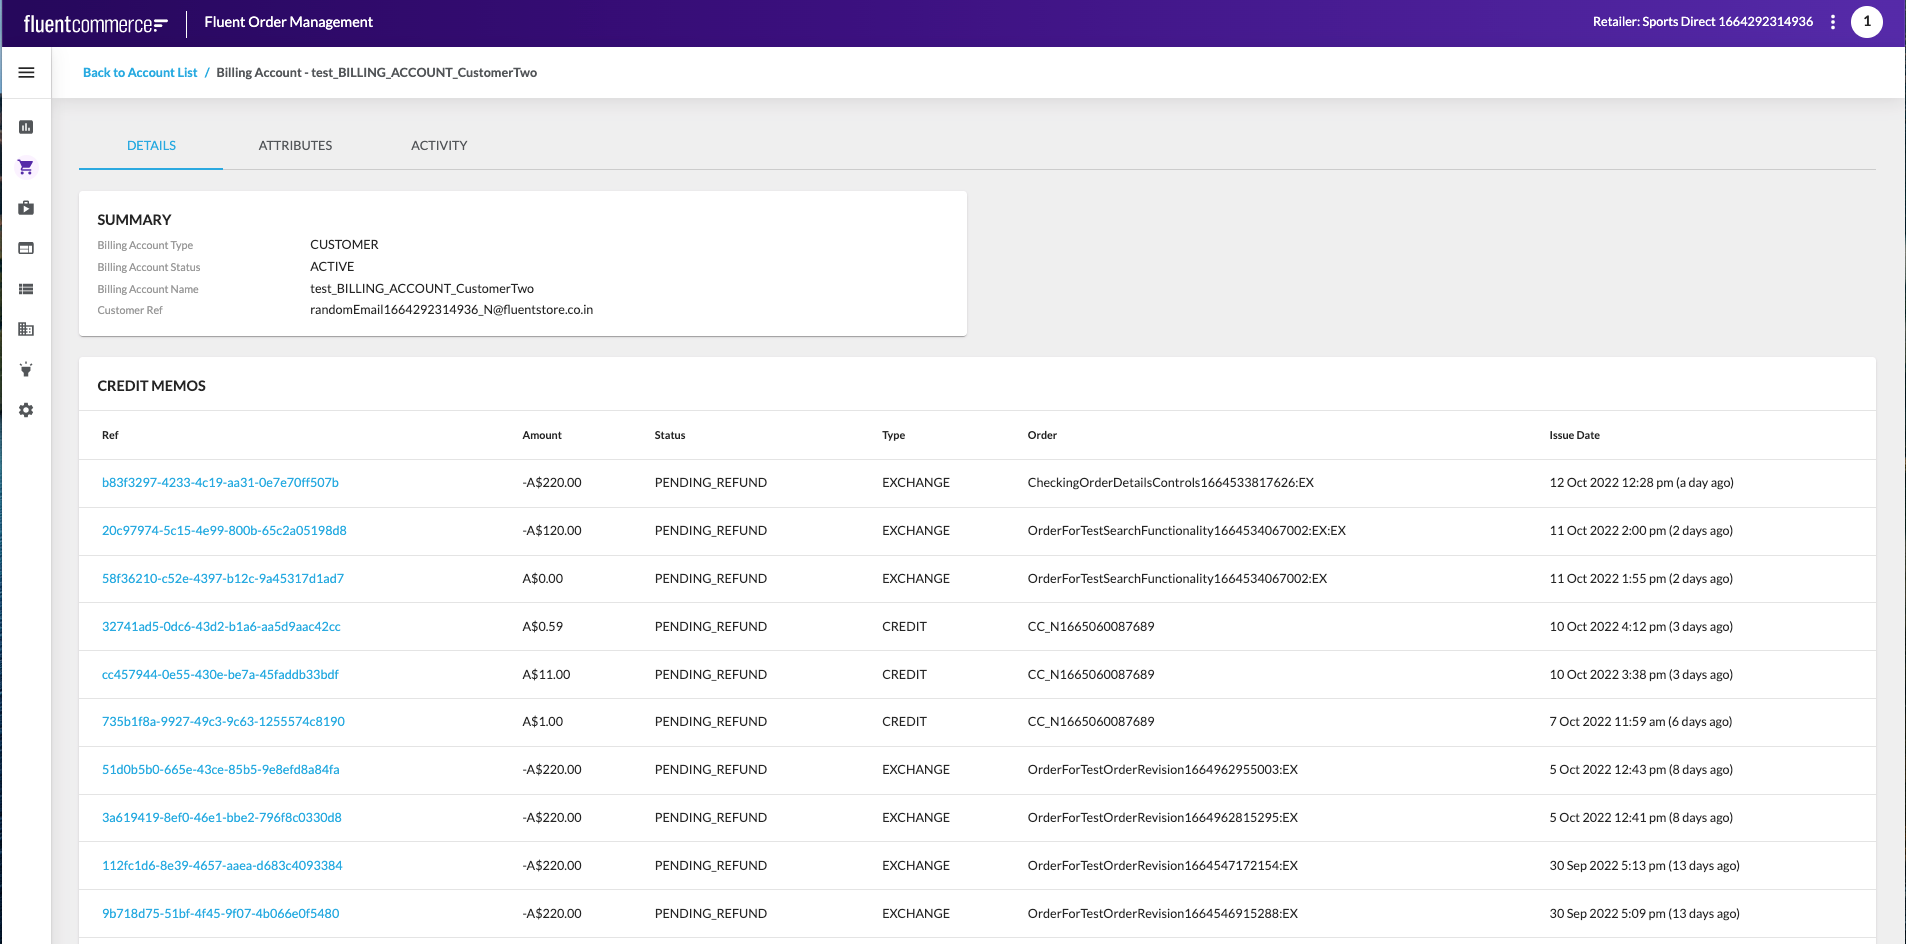
Task: Open the dashboard analytics icon in sidebar
Action: tap(26, 127)
